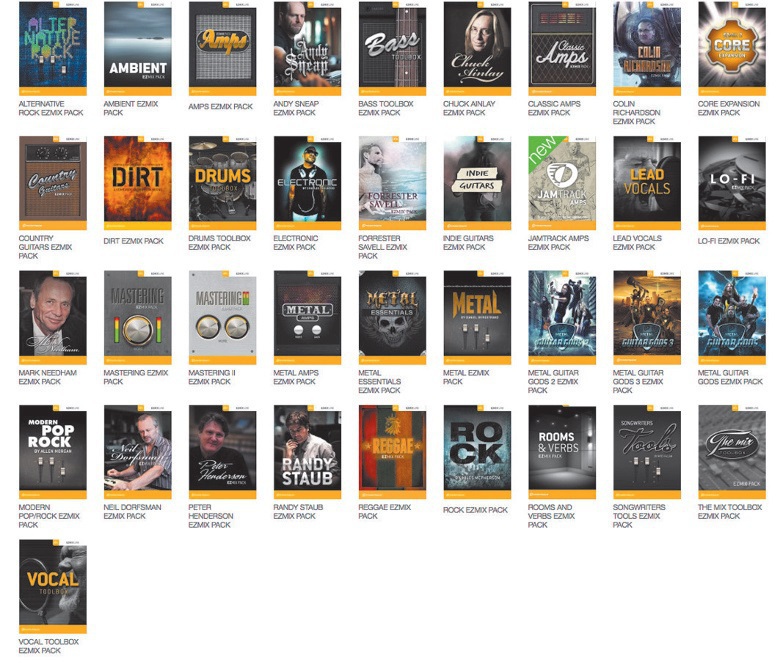Open 'METAL GUITAR GODS EZMIX PACK' title link
The image size is (783, 664).
pos(730,377)
